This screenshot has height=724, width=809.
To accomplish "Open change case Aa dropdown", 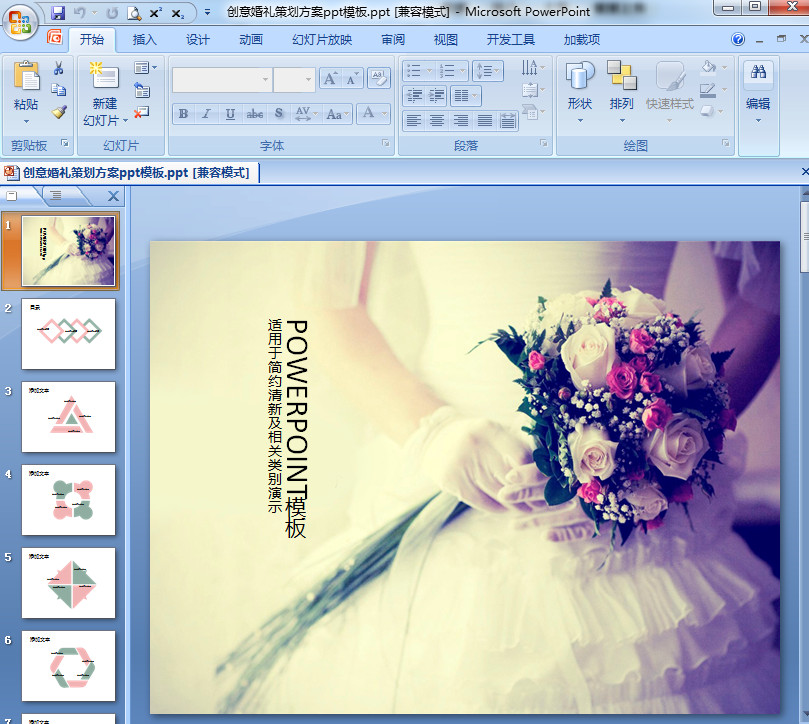I will tap(337, 114).
